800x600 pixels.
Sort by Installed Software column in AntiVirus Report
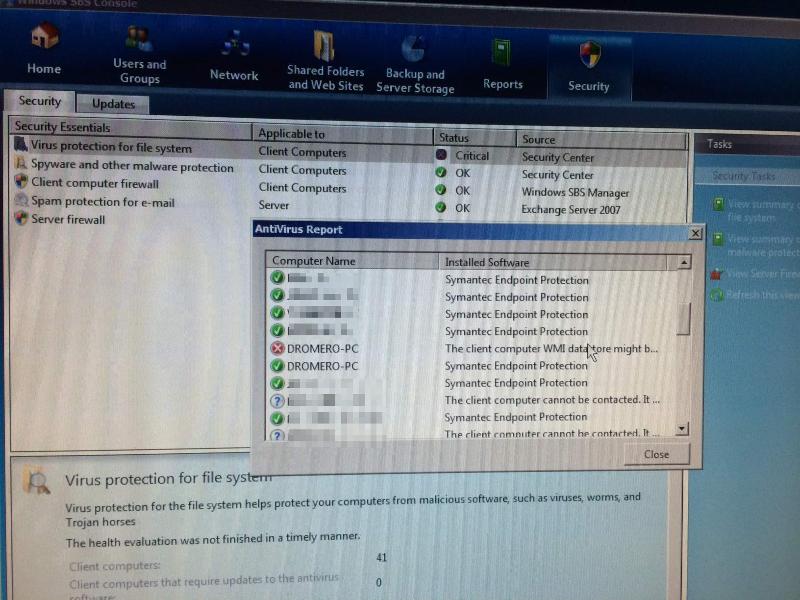[x=553, y=262]
